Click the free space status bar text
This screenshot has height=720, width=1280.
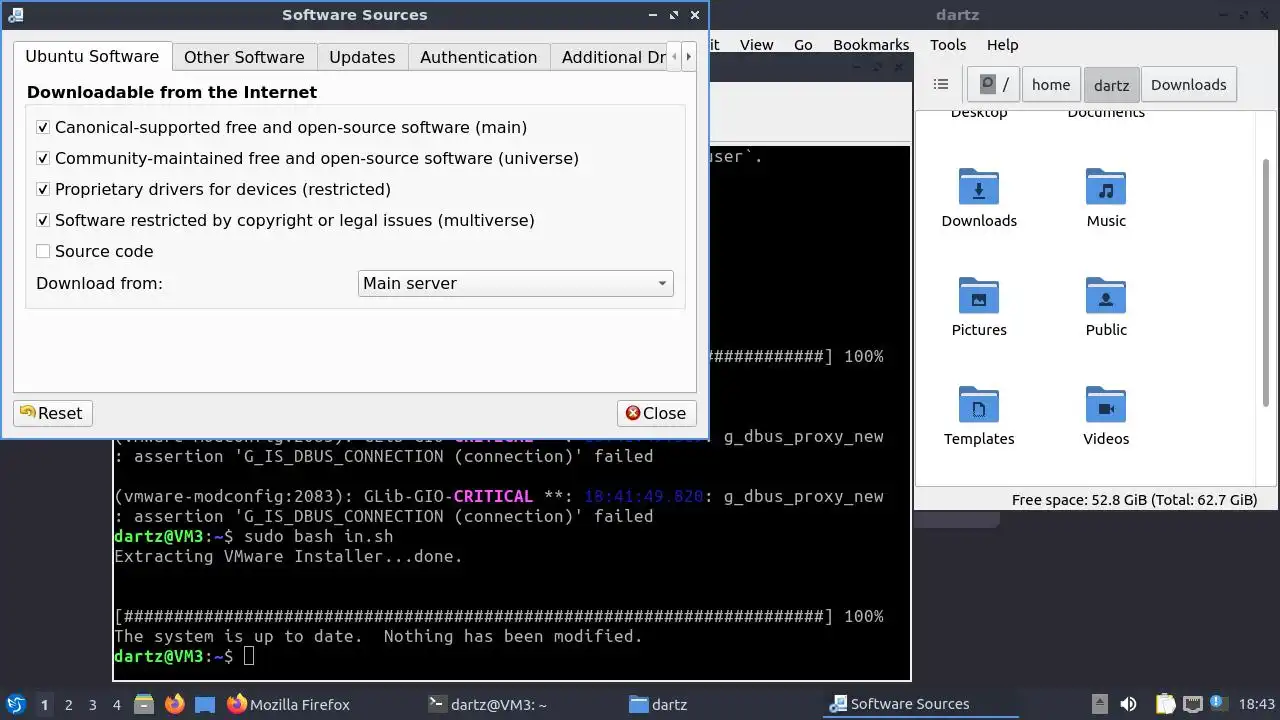pyautogui.click(x=1134, y=500)
